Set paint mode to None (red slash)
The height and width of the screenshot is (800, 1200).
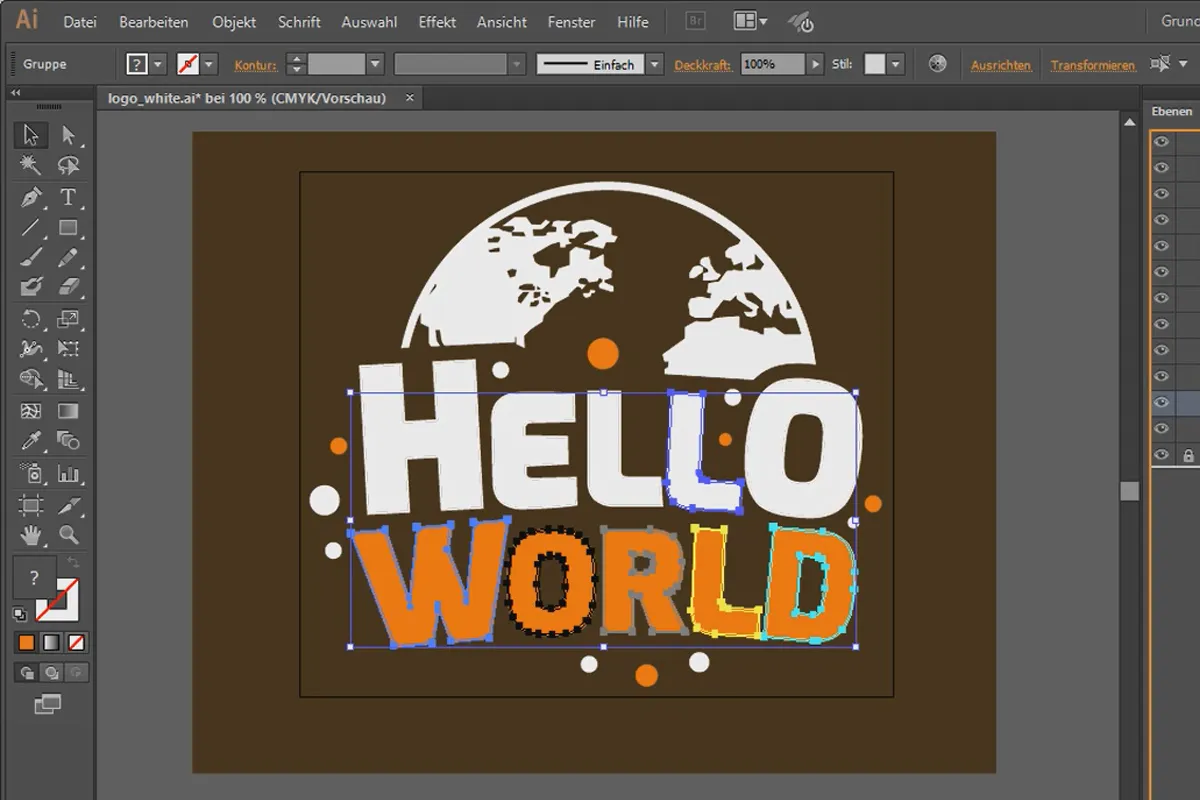pos(77,642)
